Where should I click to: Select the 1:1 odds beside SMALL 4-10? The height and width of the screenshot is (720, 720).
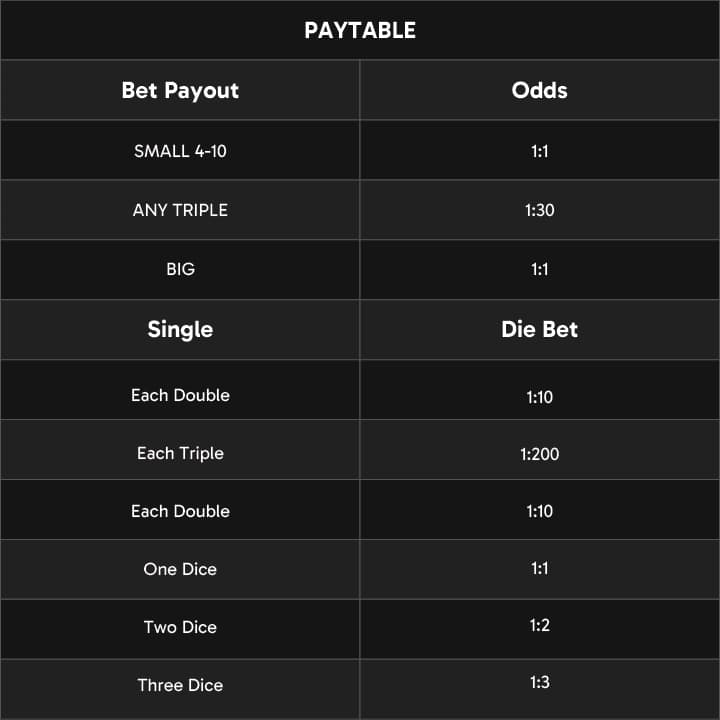point(540,151)
